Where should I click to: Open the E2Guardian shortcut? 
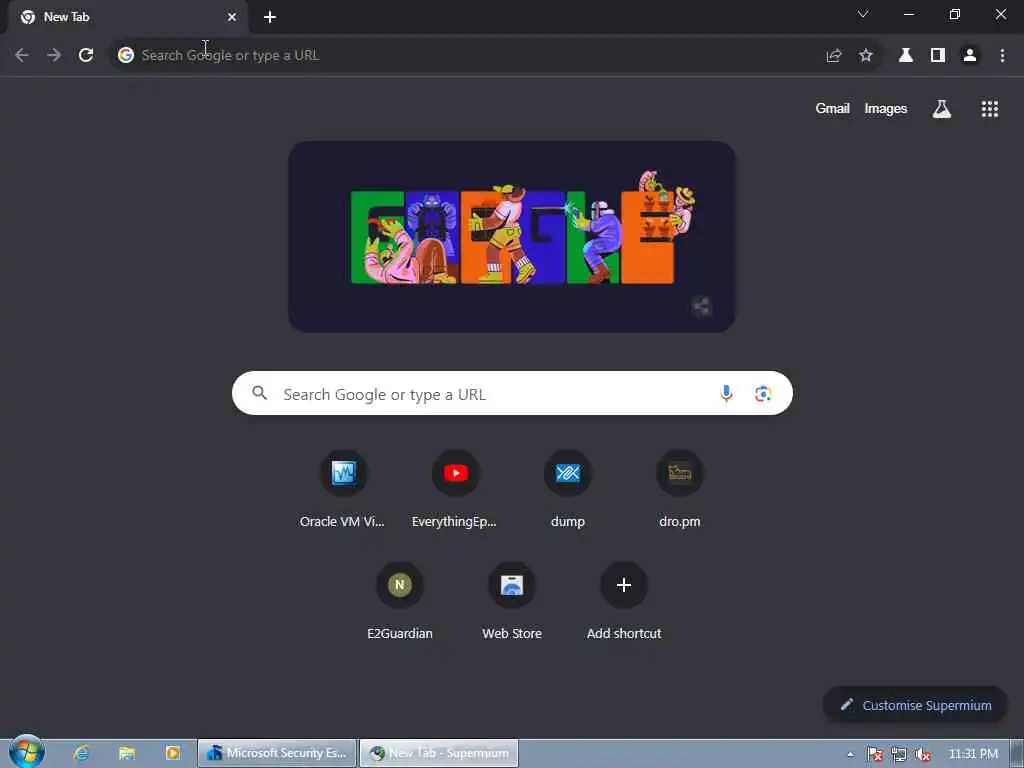click(400, 601)
